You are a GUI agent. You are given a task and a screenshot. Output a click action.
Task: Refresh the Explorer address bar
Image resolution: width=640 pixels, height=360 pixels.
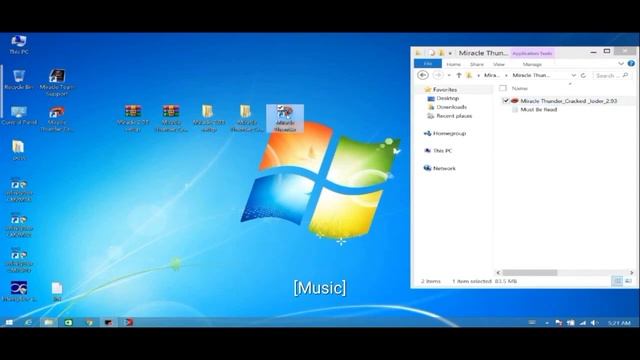coord(583,75)
